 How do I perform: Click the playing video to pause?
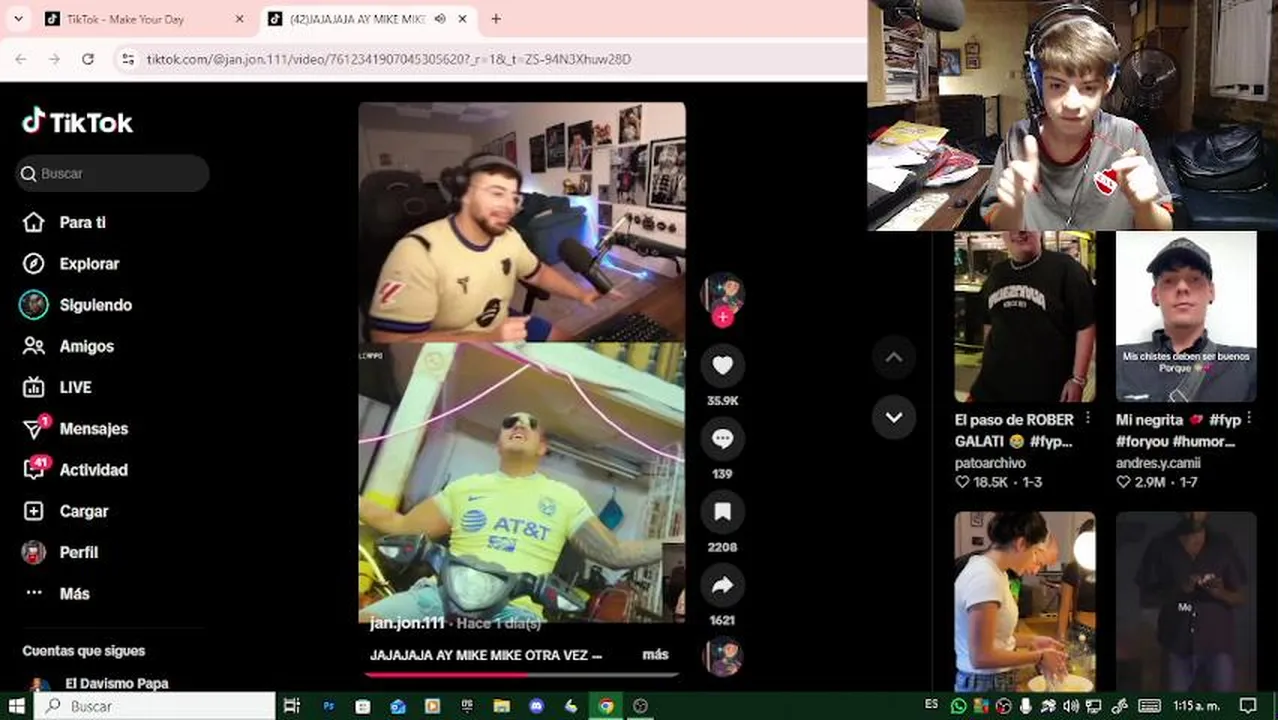tap(522, 362)
